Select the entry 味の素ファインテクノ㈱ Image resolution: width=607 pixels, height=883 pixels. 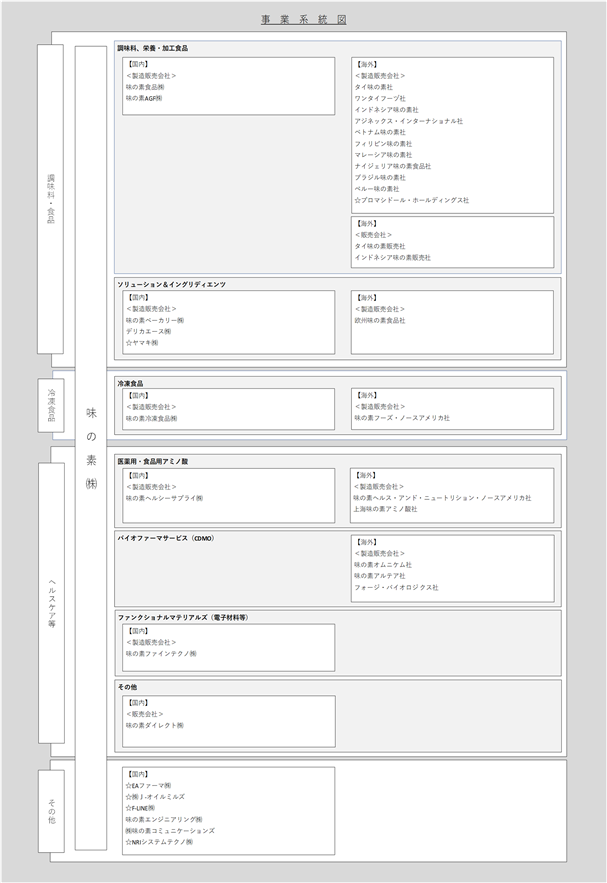161,654
